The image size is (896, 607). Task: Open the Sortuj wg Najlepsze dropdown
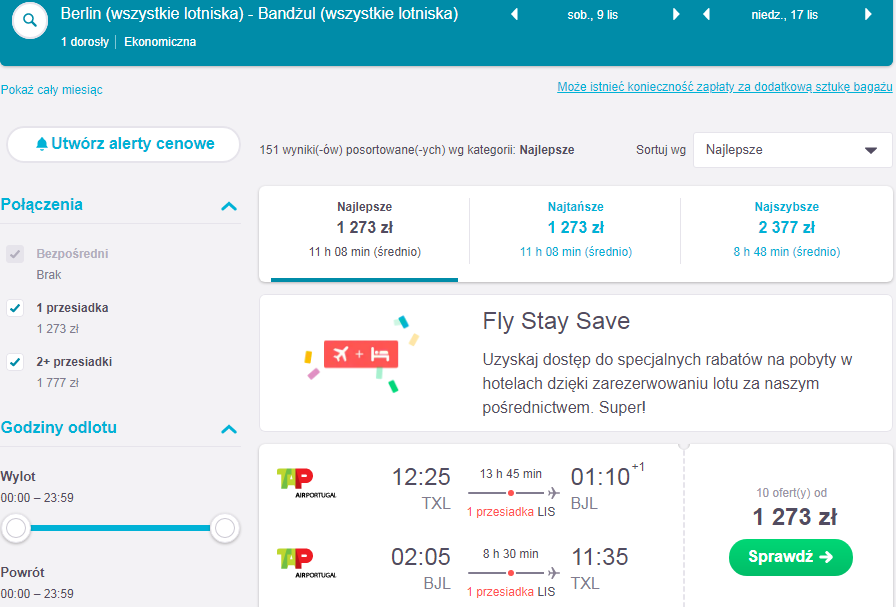click(793, 150)
